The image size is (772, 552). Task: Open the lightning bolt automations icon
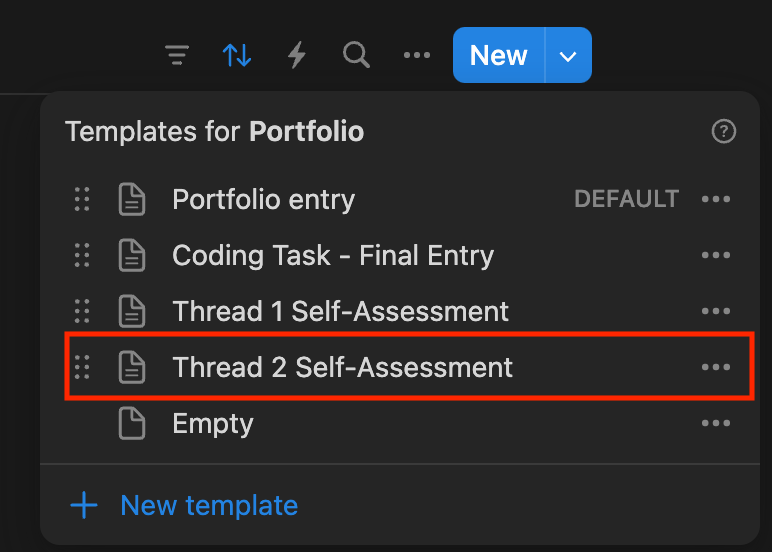tap(296, 55)
